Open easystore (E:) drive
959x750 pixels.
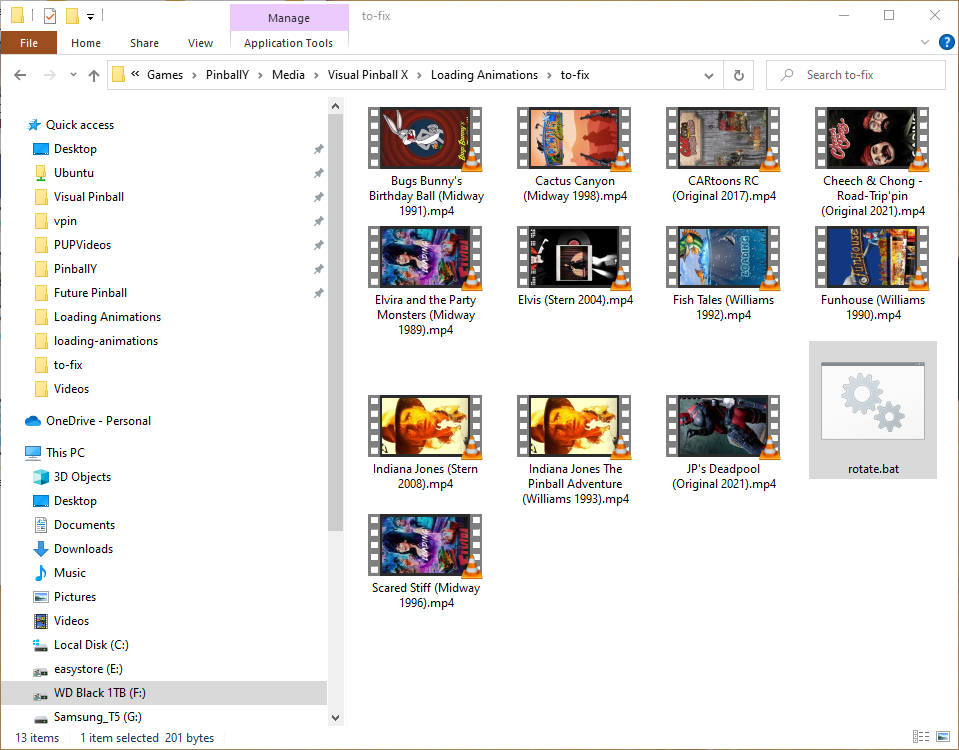pos(88,669)
